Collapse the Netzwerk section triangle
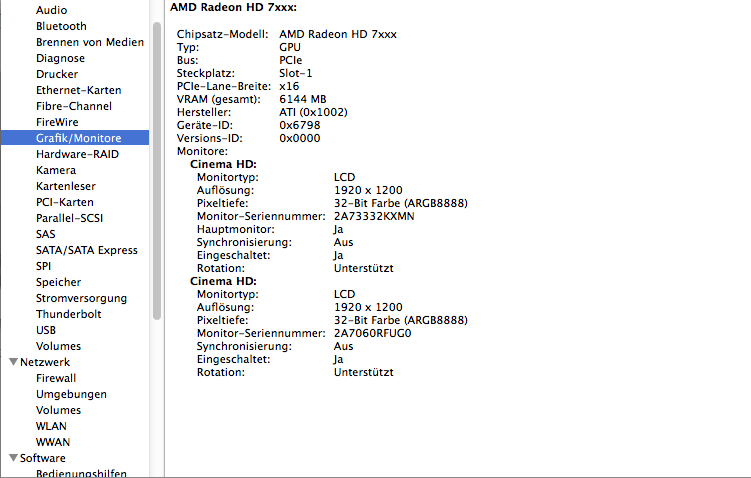Image resolution: width=751 pixels, height=478 pixels. (x=13, y=362)
